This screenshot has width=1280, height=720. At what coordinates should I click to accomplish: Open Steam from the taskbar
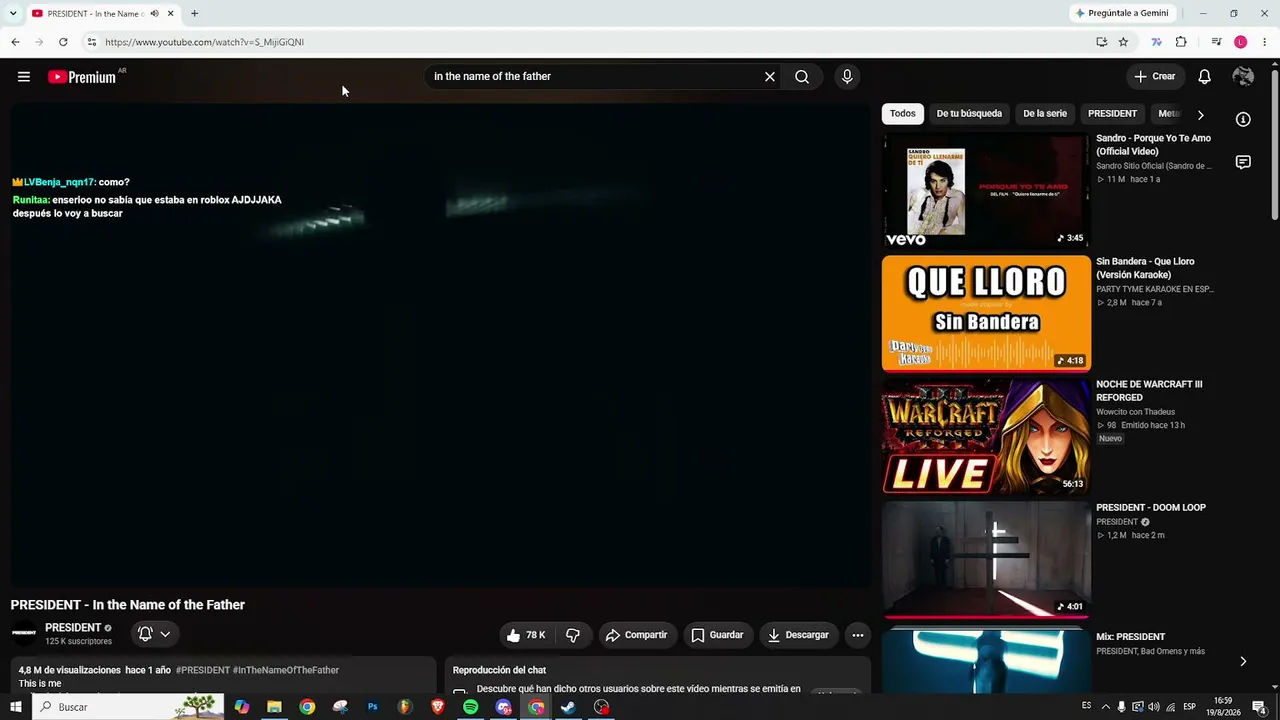click(x=568, y=707)
